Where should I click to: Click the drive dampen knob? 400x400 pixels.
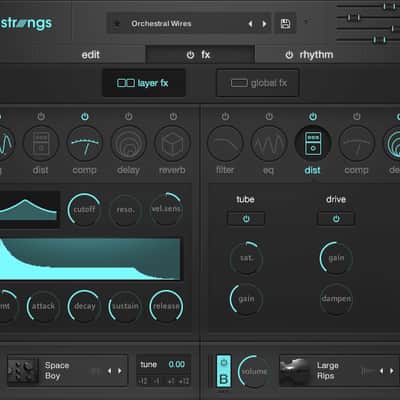click(x=336, y=299)
